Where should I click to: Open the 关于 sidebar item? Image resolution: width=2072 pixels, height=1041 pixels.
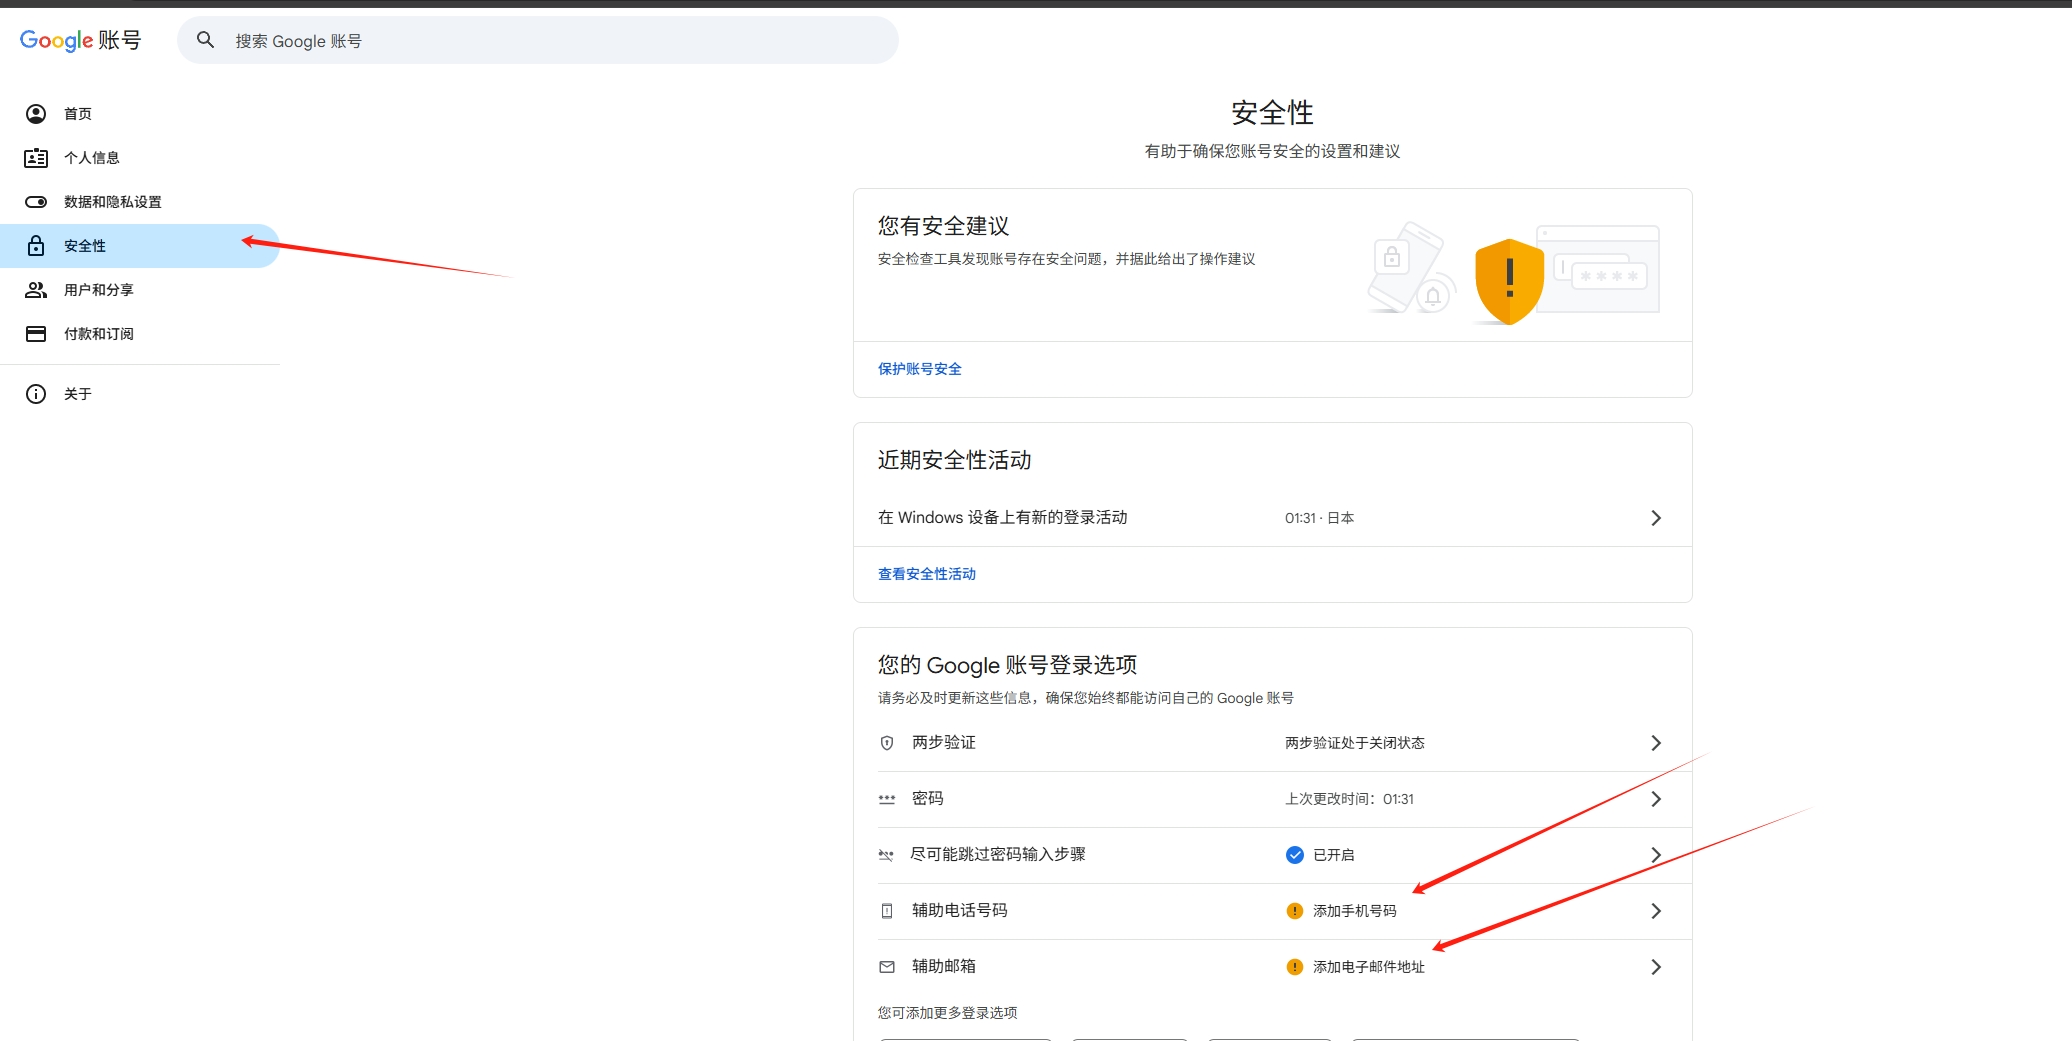coord(78,394)
